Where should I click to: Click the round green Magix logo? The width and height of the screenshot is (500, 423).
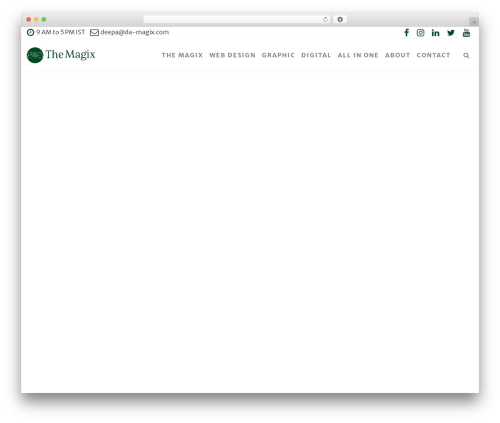pos(35,55)
